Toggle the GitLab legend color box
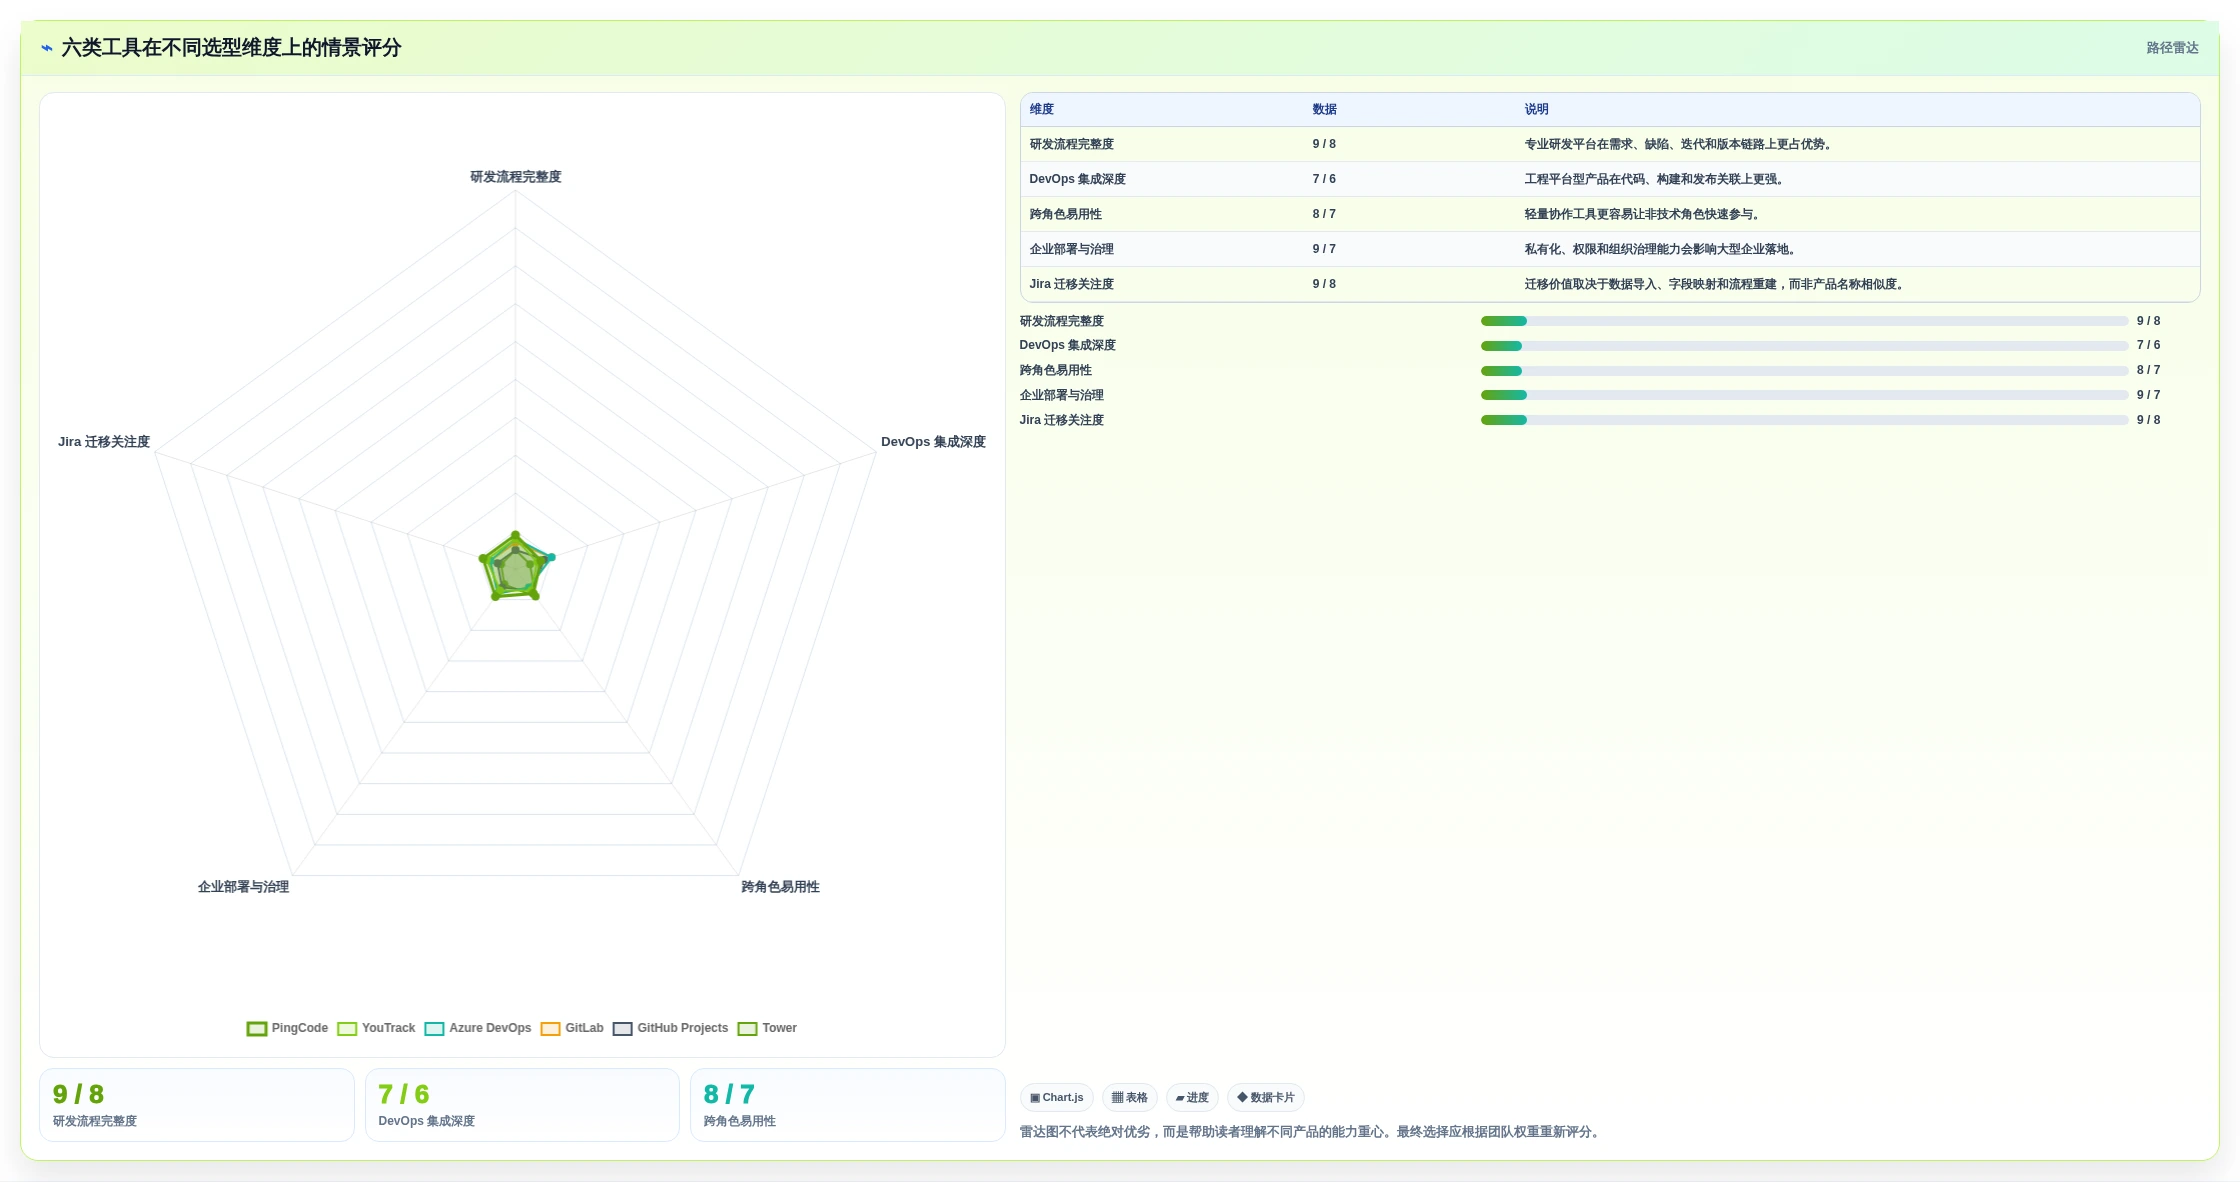Image resolution: width=2240 pixels, height=1182 pixels. [x=550, y=1029]
